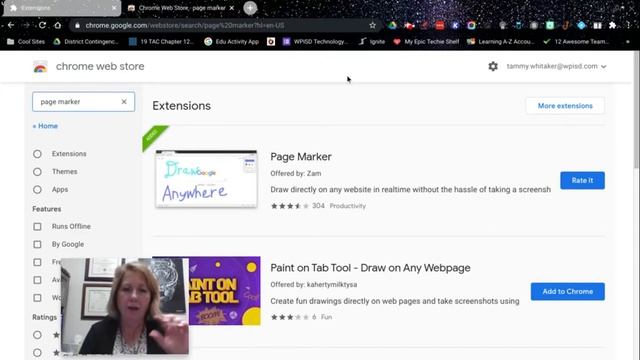Open the green bag extension icon
640x360 pixels.
[550, 25]
